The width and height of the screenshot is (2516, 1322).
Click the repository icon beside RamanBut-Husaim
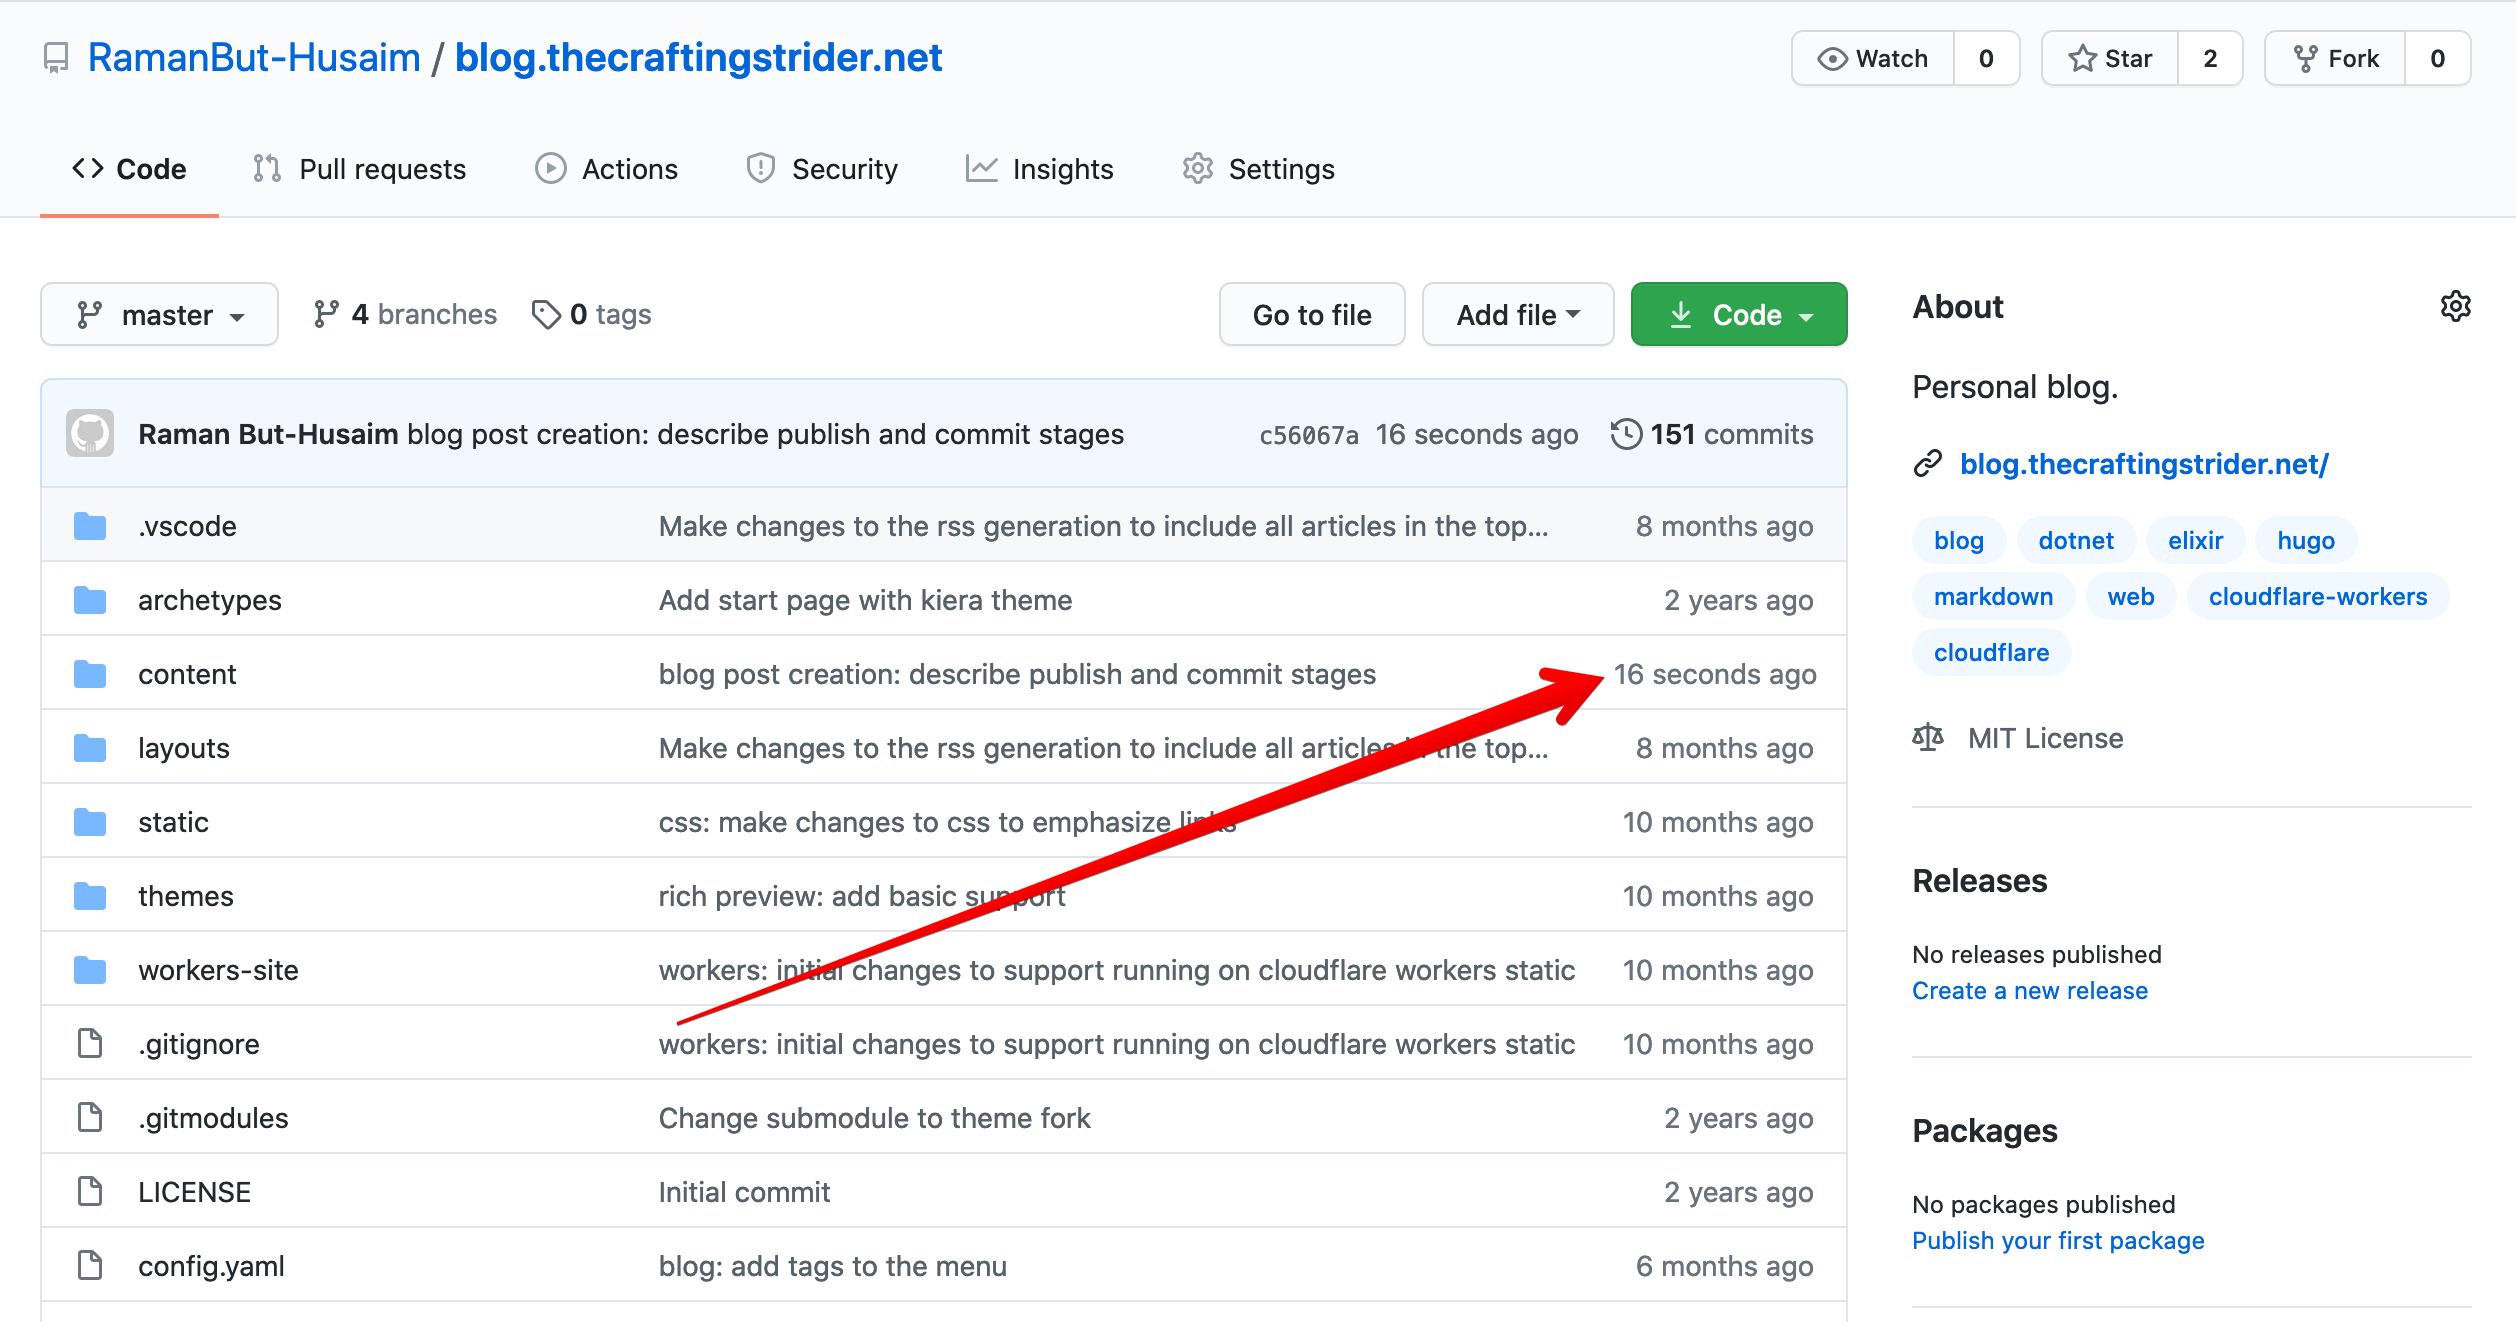56,59
